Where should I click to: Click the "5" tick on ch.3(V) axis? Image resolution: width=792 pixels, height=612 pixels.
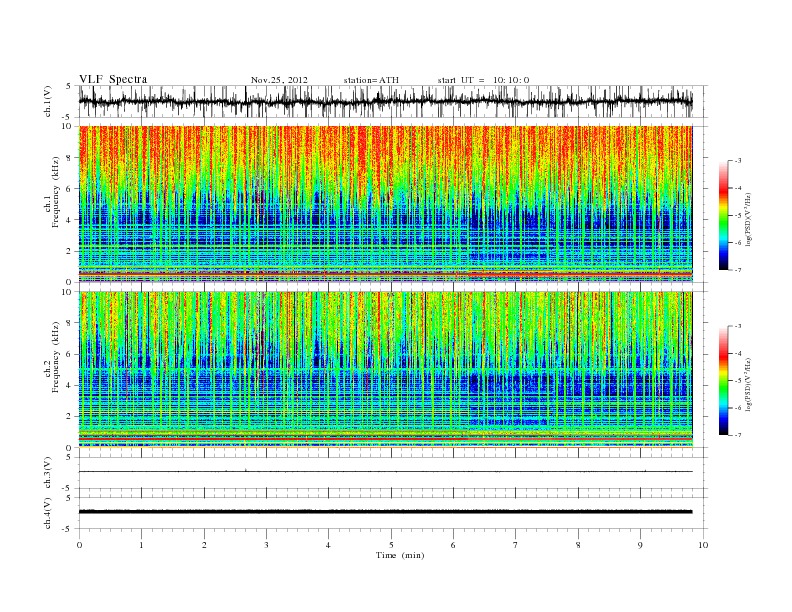pos(70,457)
